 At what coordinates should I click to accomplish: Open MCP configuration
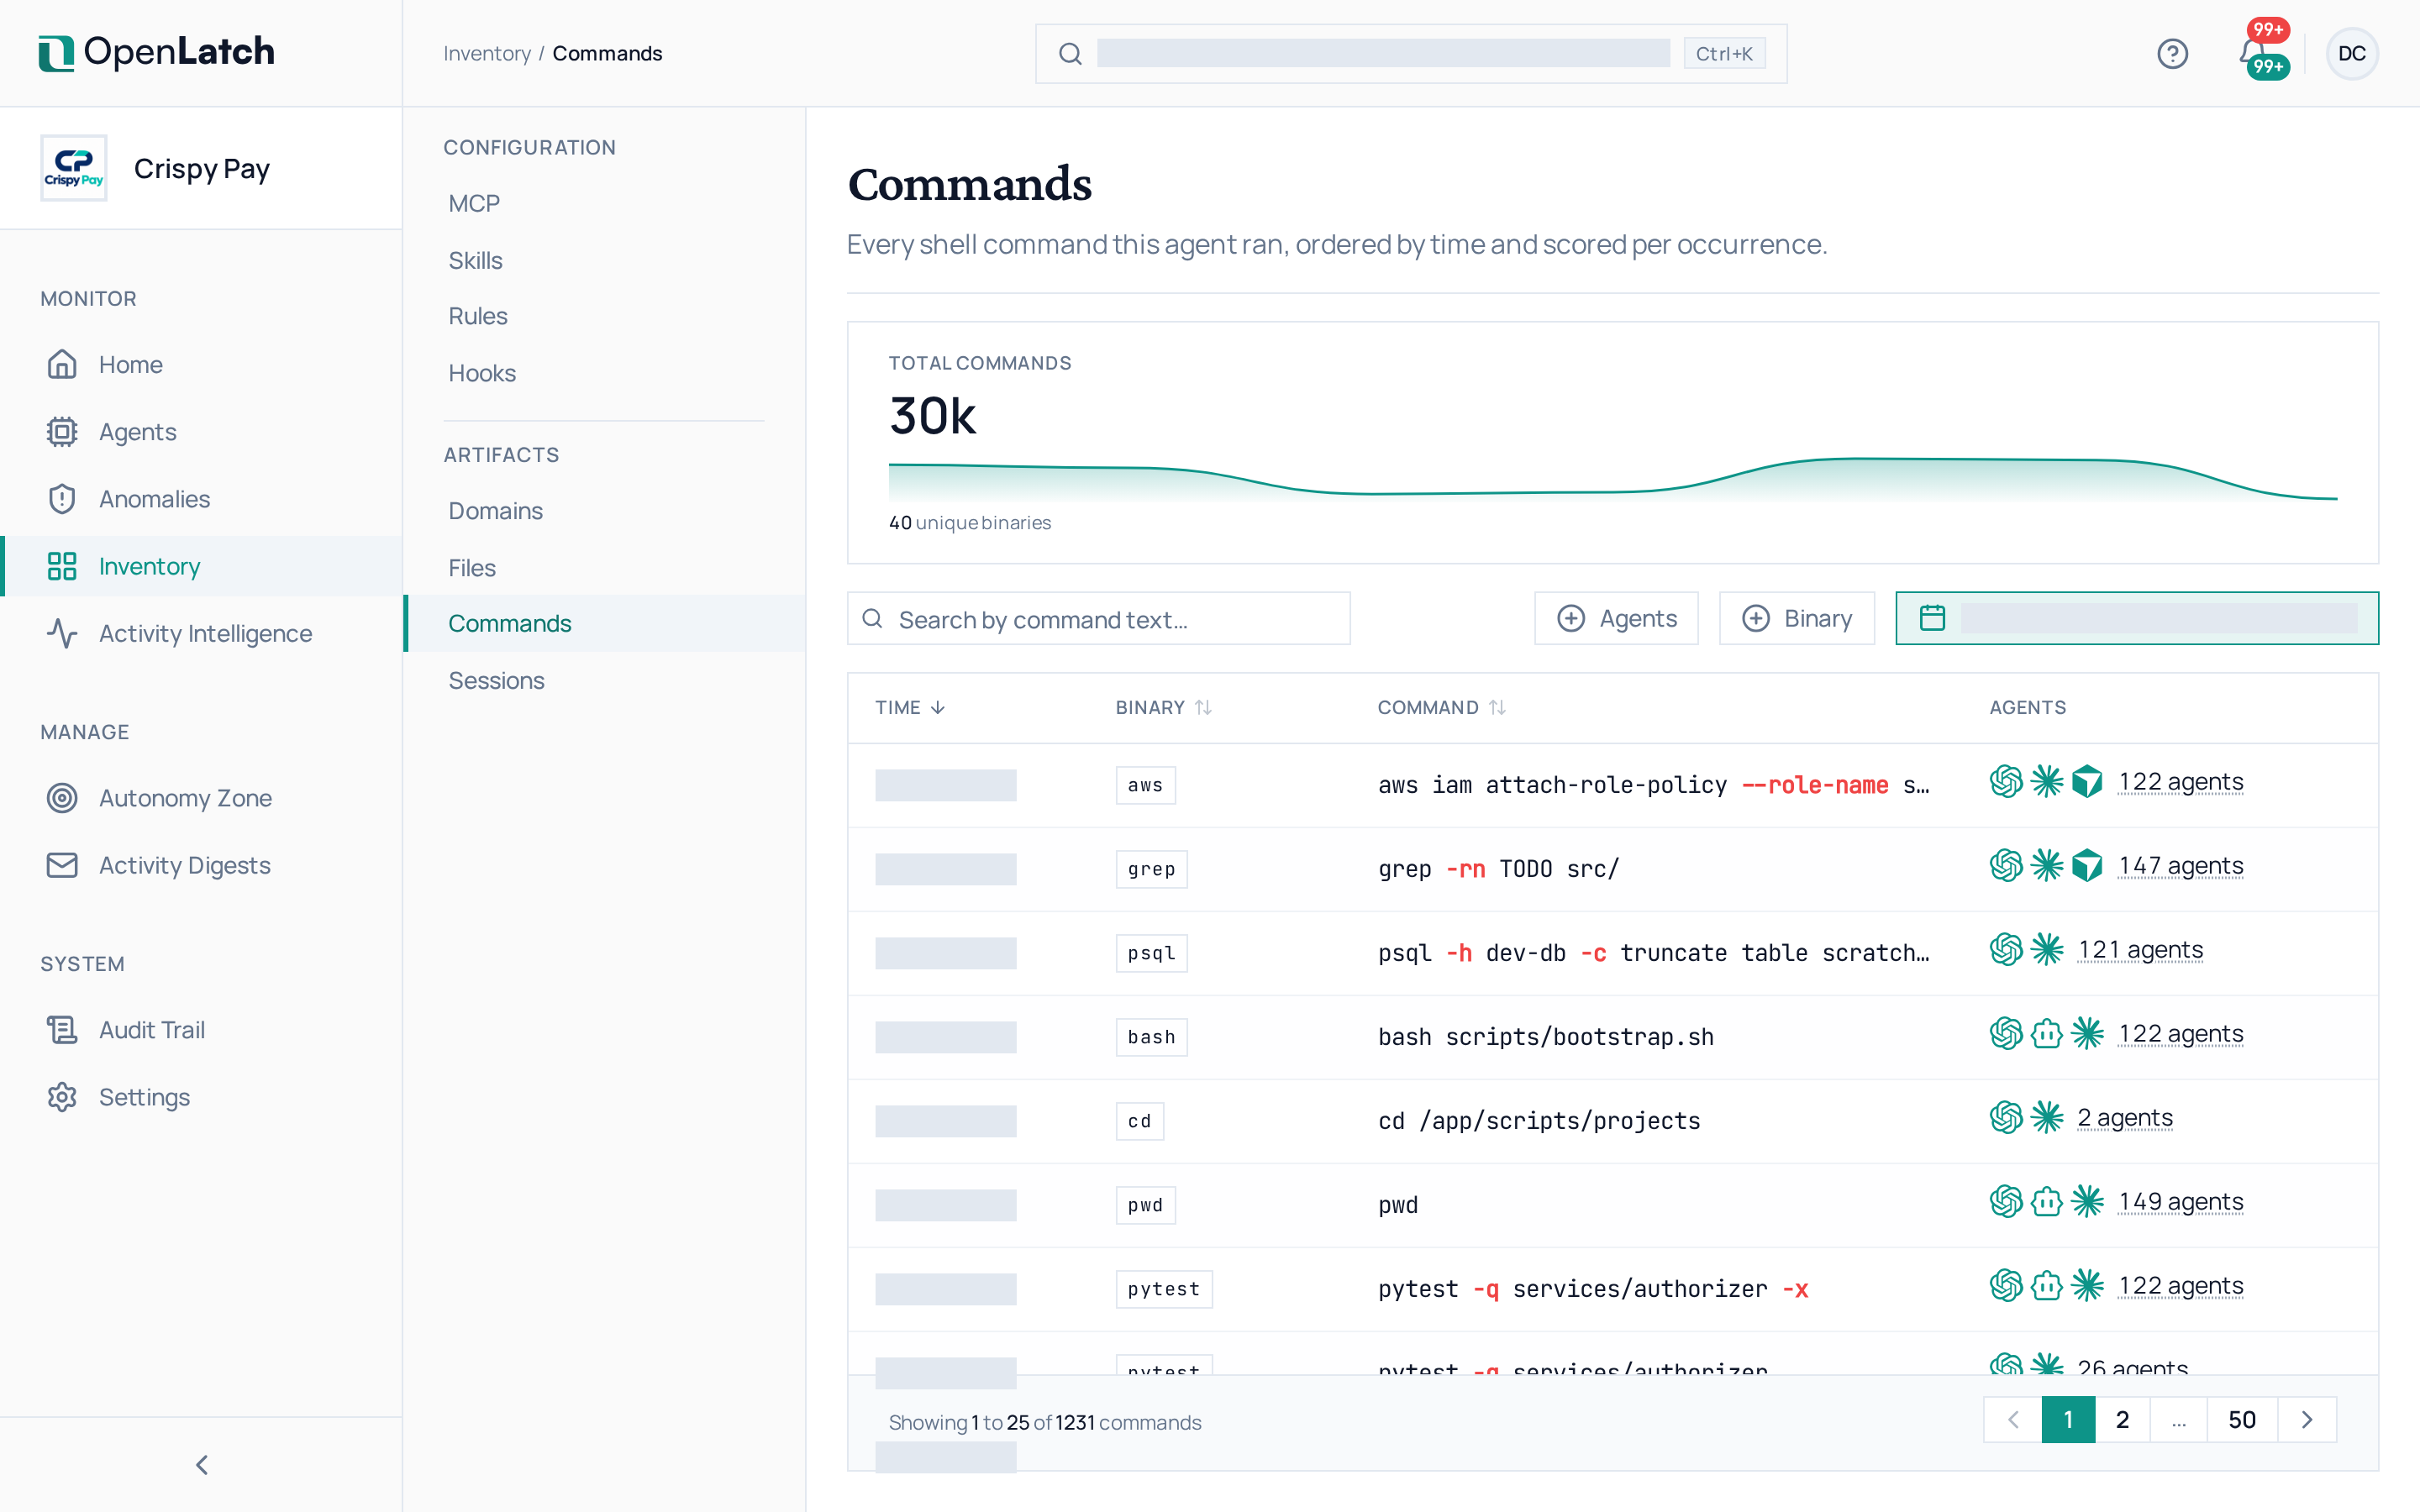point(474,203)
